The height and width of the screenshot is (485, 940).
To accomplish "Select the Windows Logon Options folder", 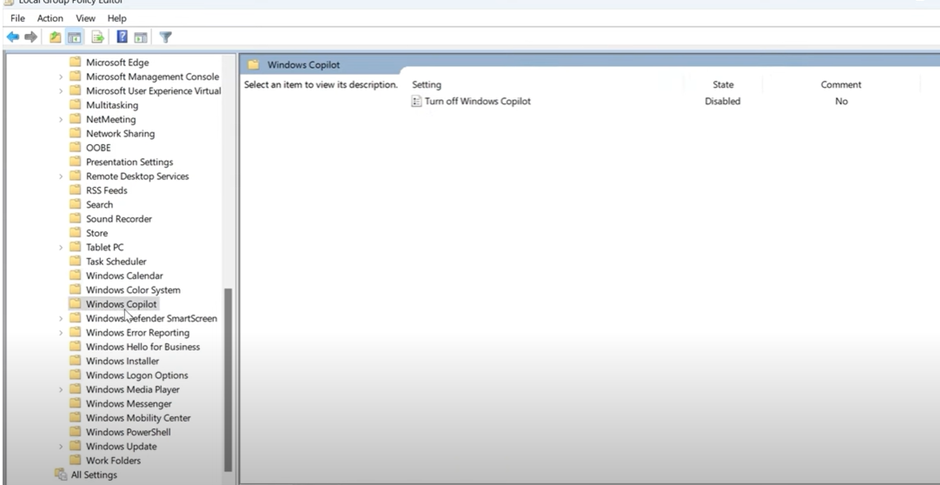I will 137,375.
